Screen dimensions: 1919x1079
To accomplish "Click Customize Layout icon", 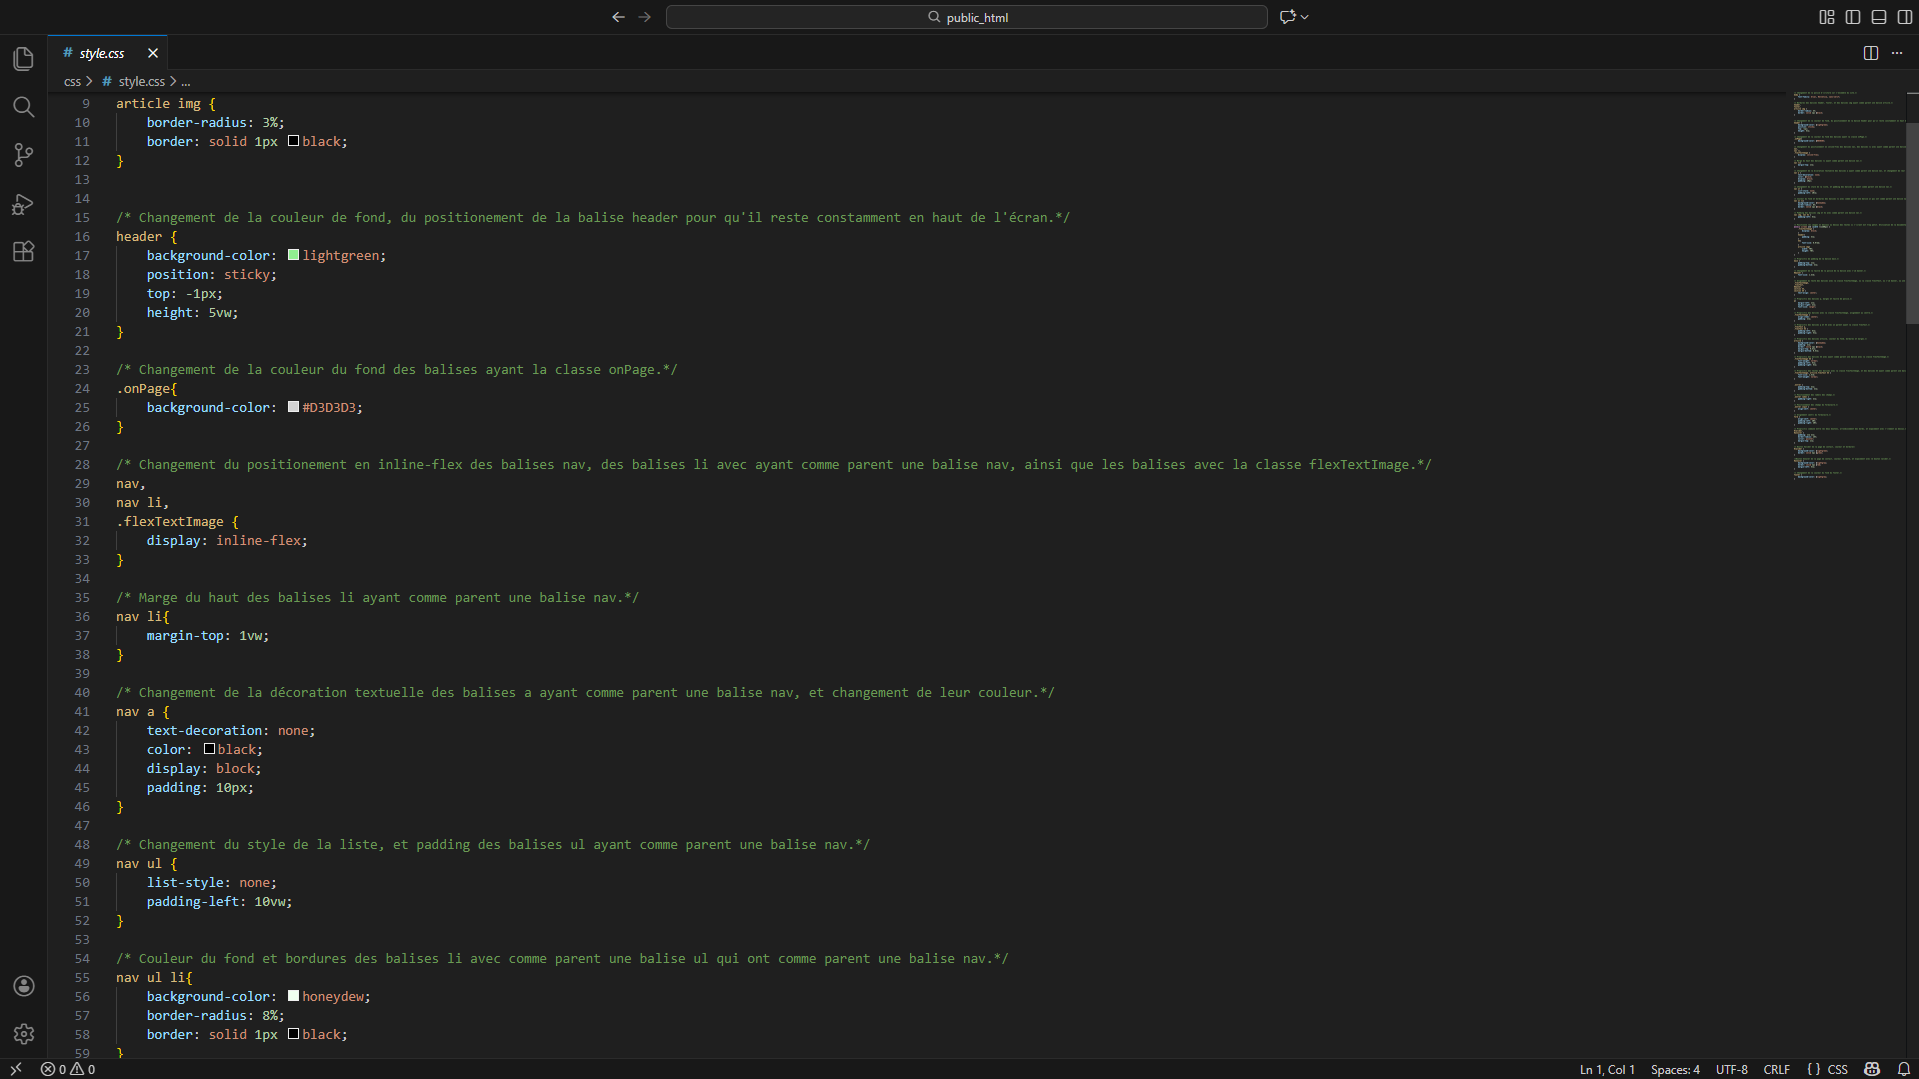I will pos(1827,17).
